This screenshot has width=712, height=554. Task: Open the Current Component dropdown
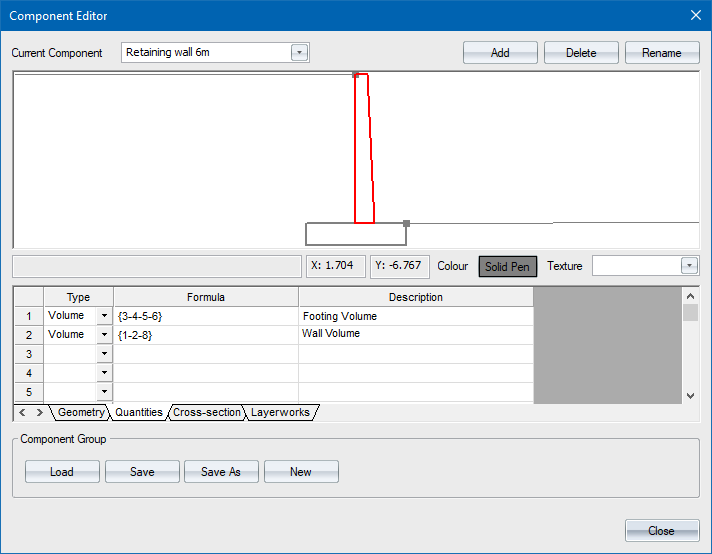coord(299,53)
